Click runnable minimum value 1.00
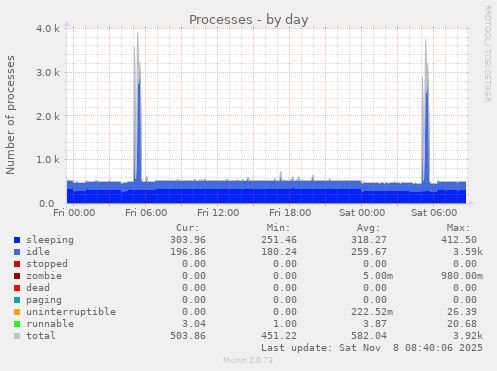The width and height of the screenshot is (497, 371). point(285,324)
